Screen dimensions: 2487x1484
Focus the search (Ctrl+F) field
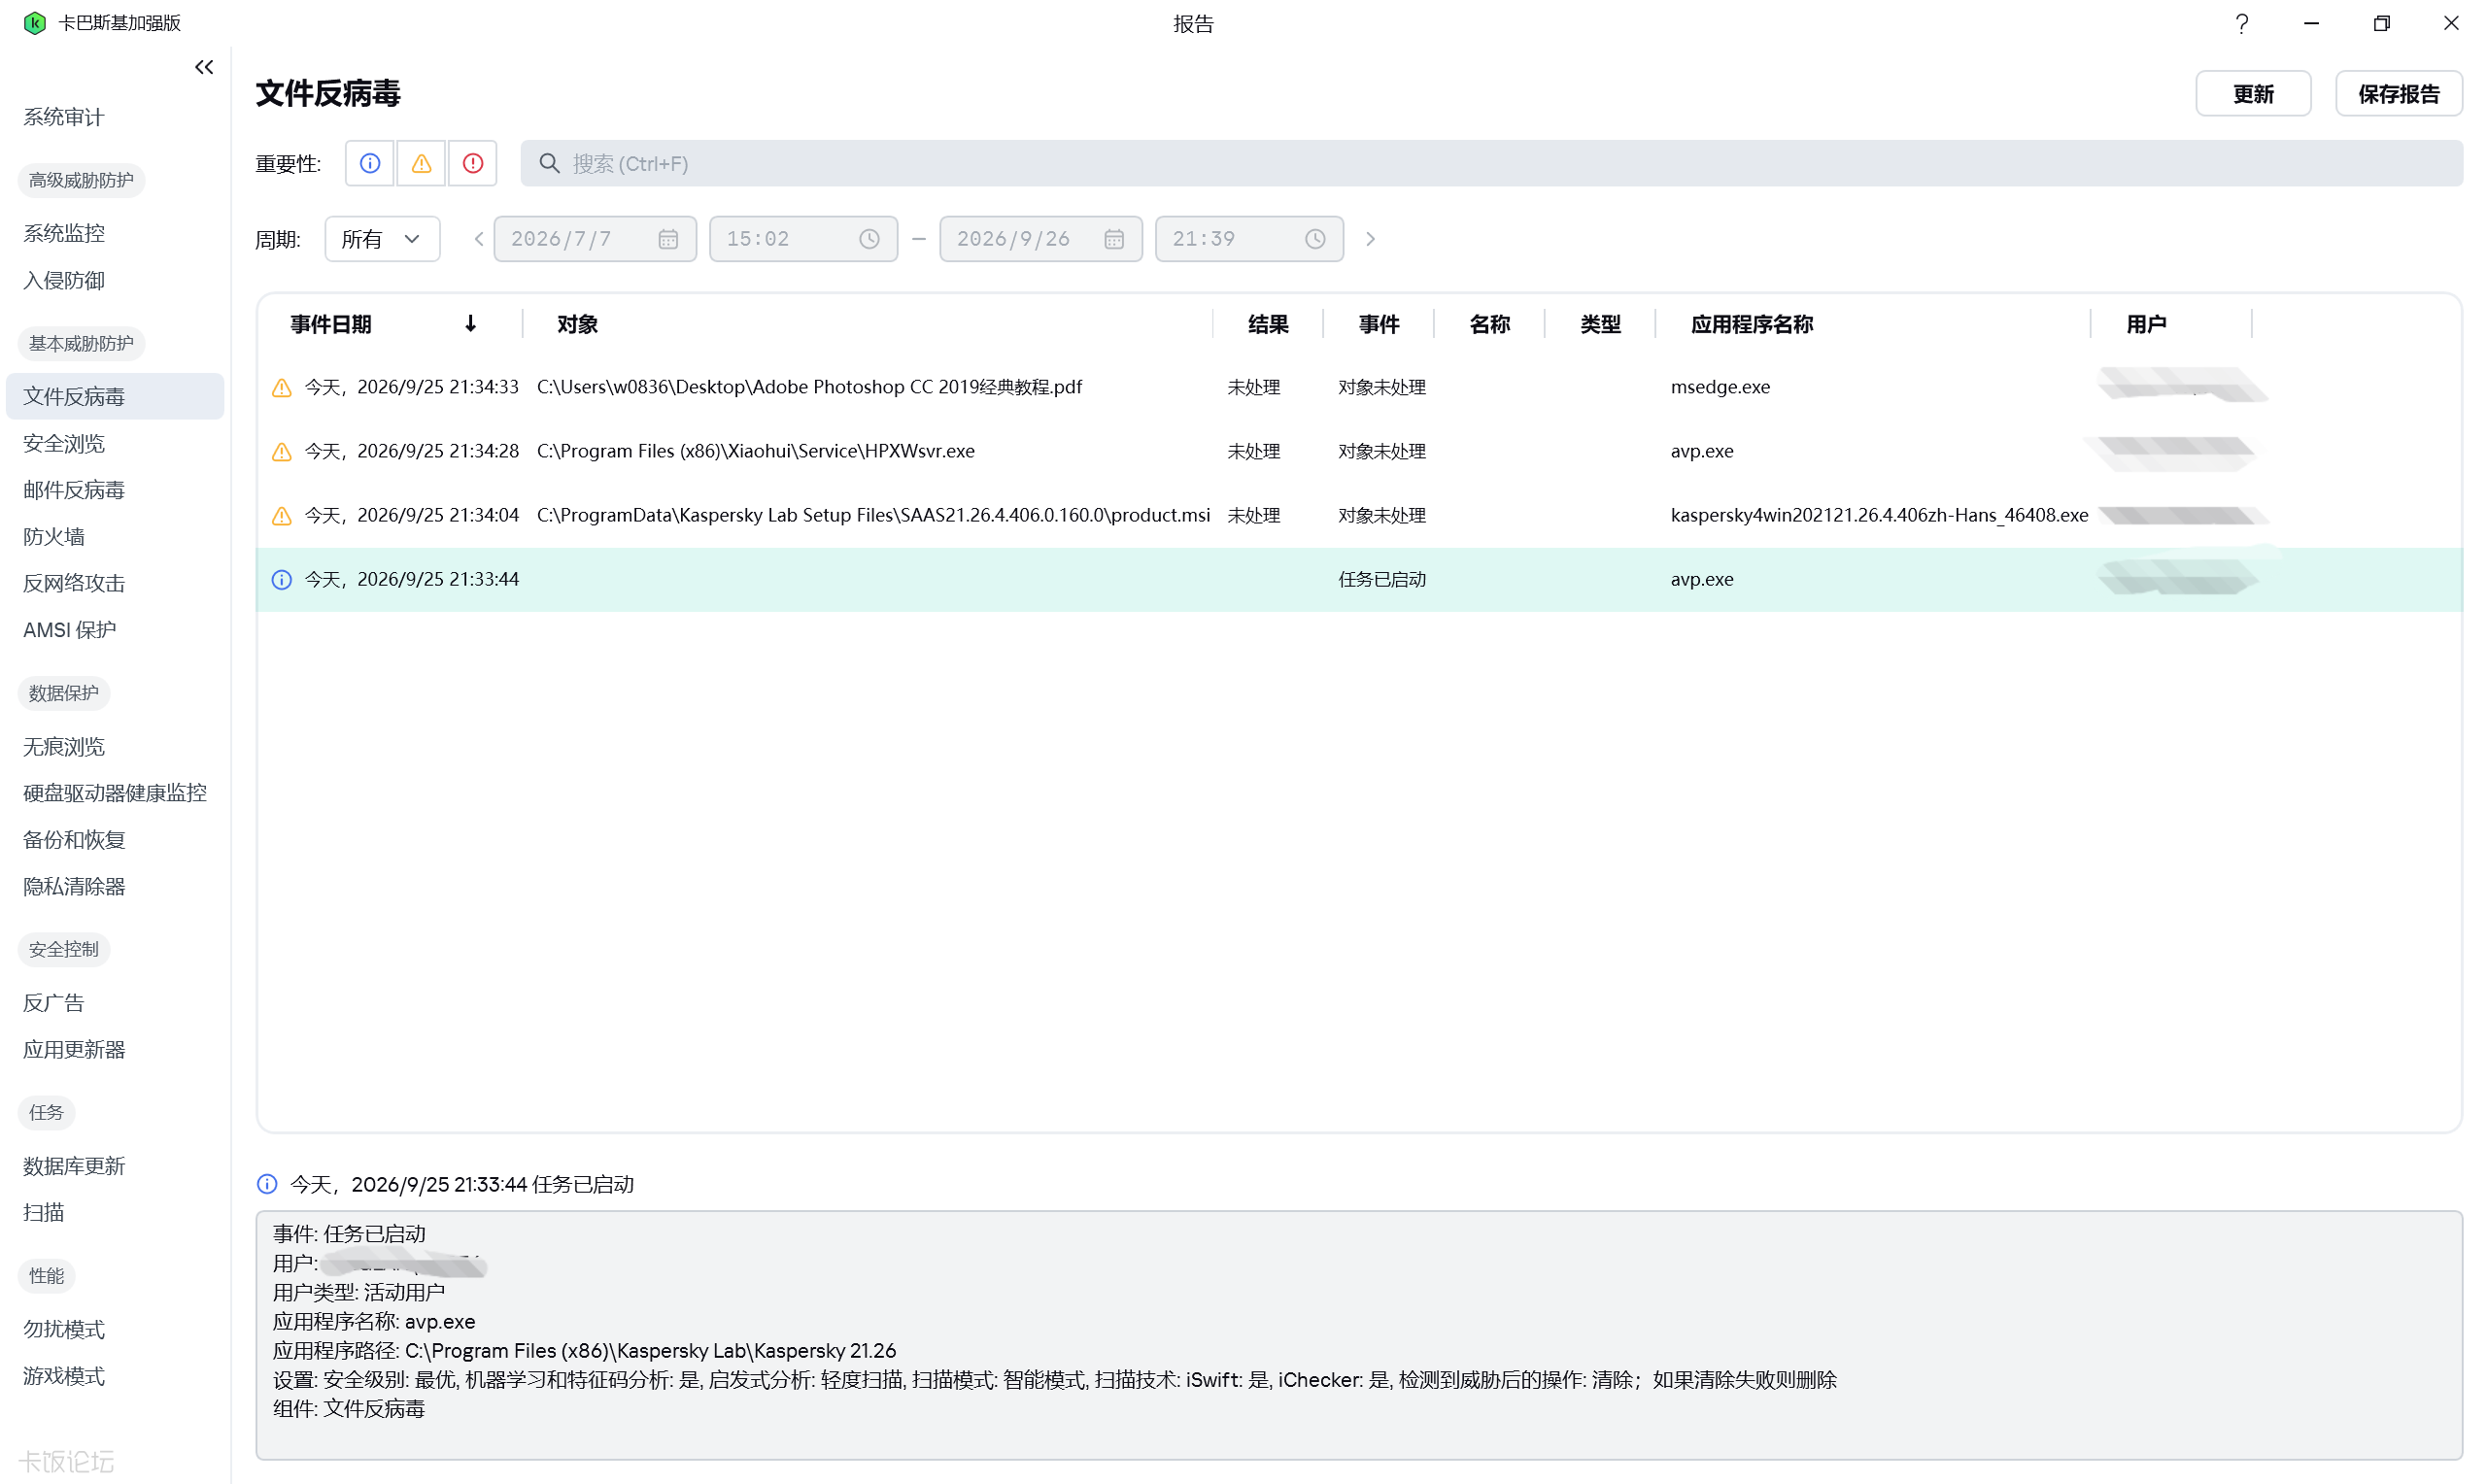tap(1491, 163)
